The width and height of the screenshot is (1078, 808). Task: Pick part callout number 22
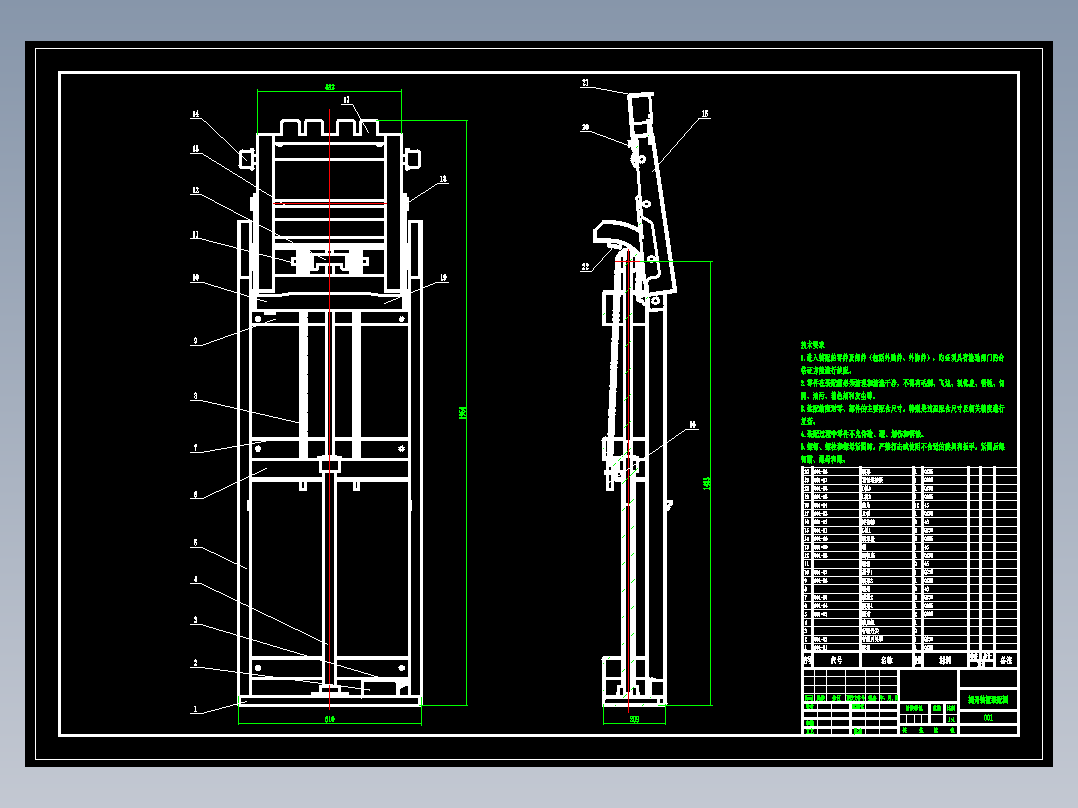(x=586, y=267)
